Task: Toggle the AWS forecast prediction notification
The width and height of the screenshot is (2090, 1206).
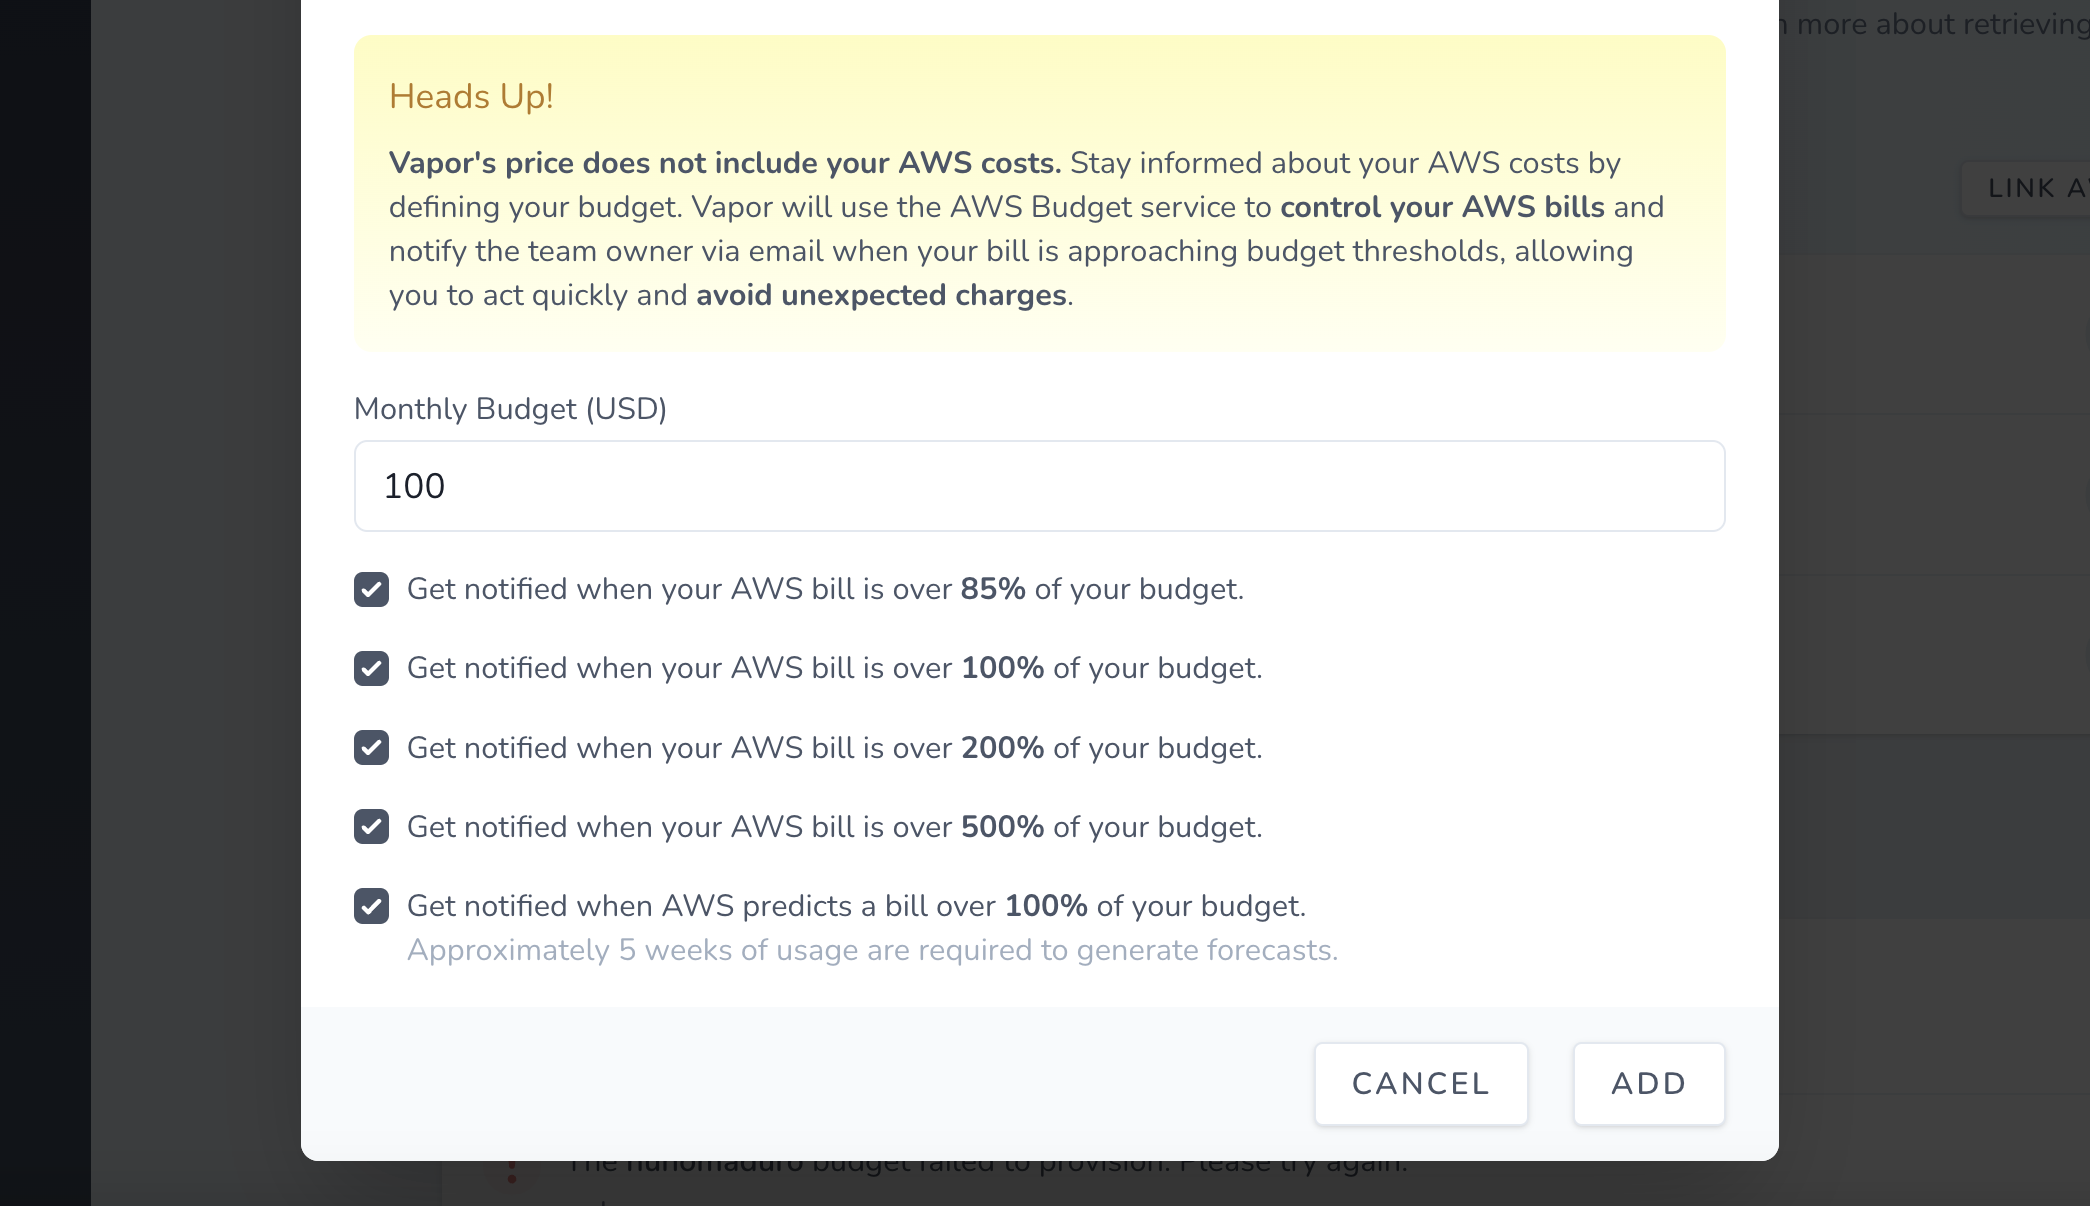Action: [371, 907]
